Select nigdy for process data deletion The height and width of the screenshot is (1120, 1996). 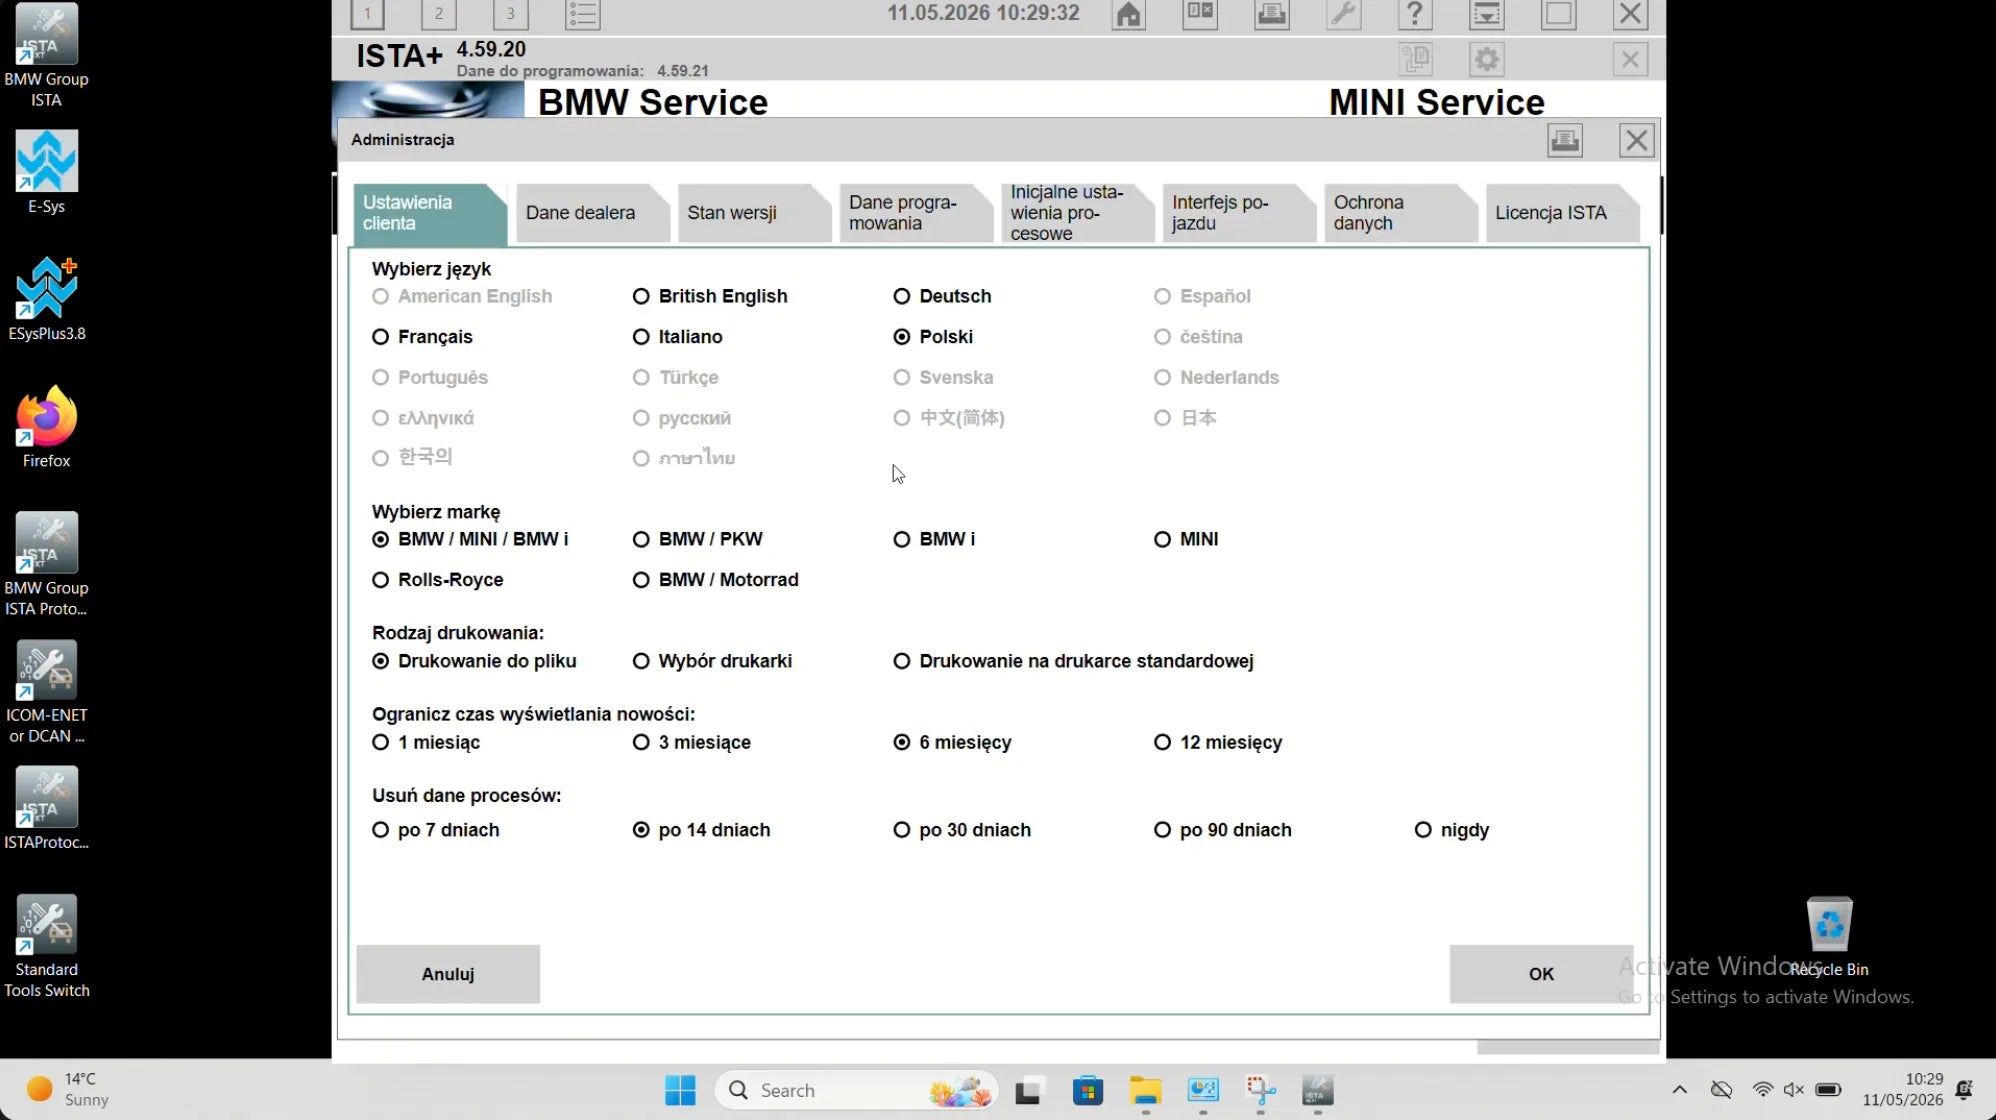(x=1452, y=830)
